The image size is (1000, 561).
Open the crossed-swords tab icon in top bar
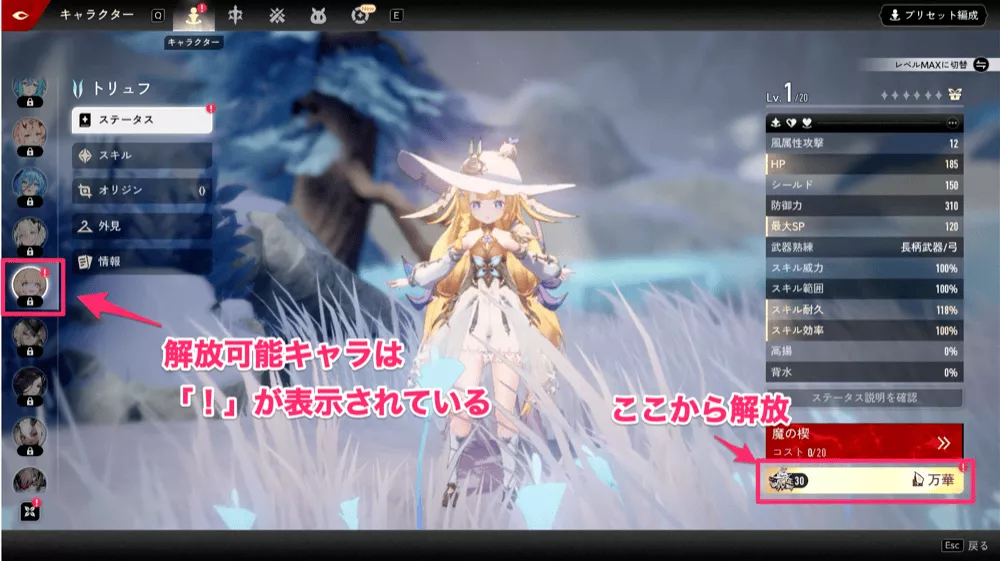[276, 16]
